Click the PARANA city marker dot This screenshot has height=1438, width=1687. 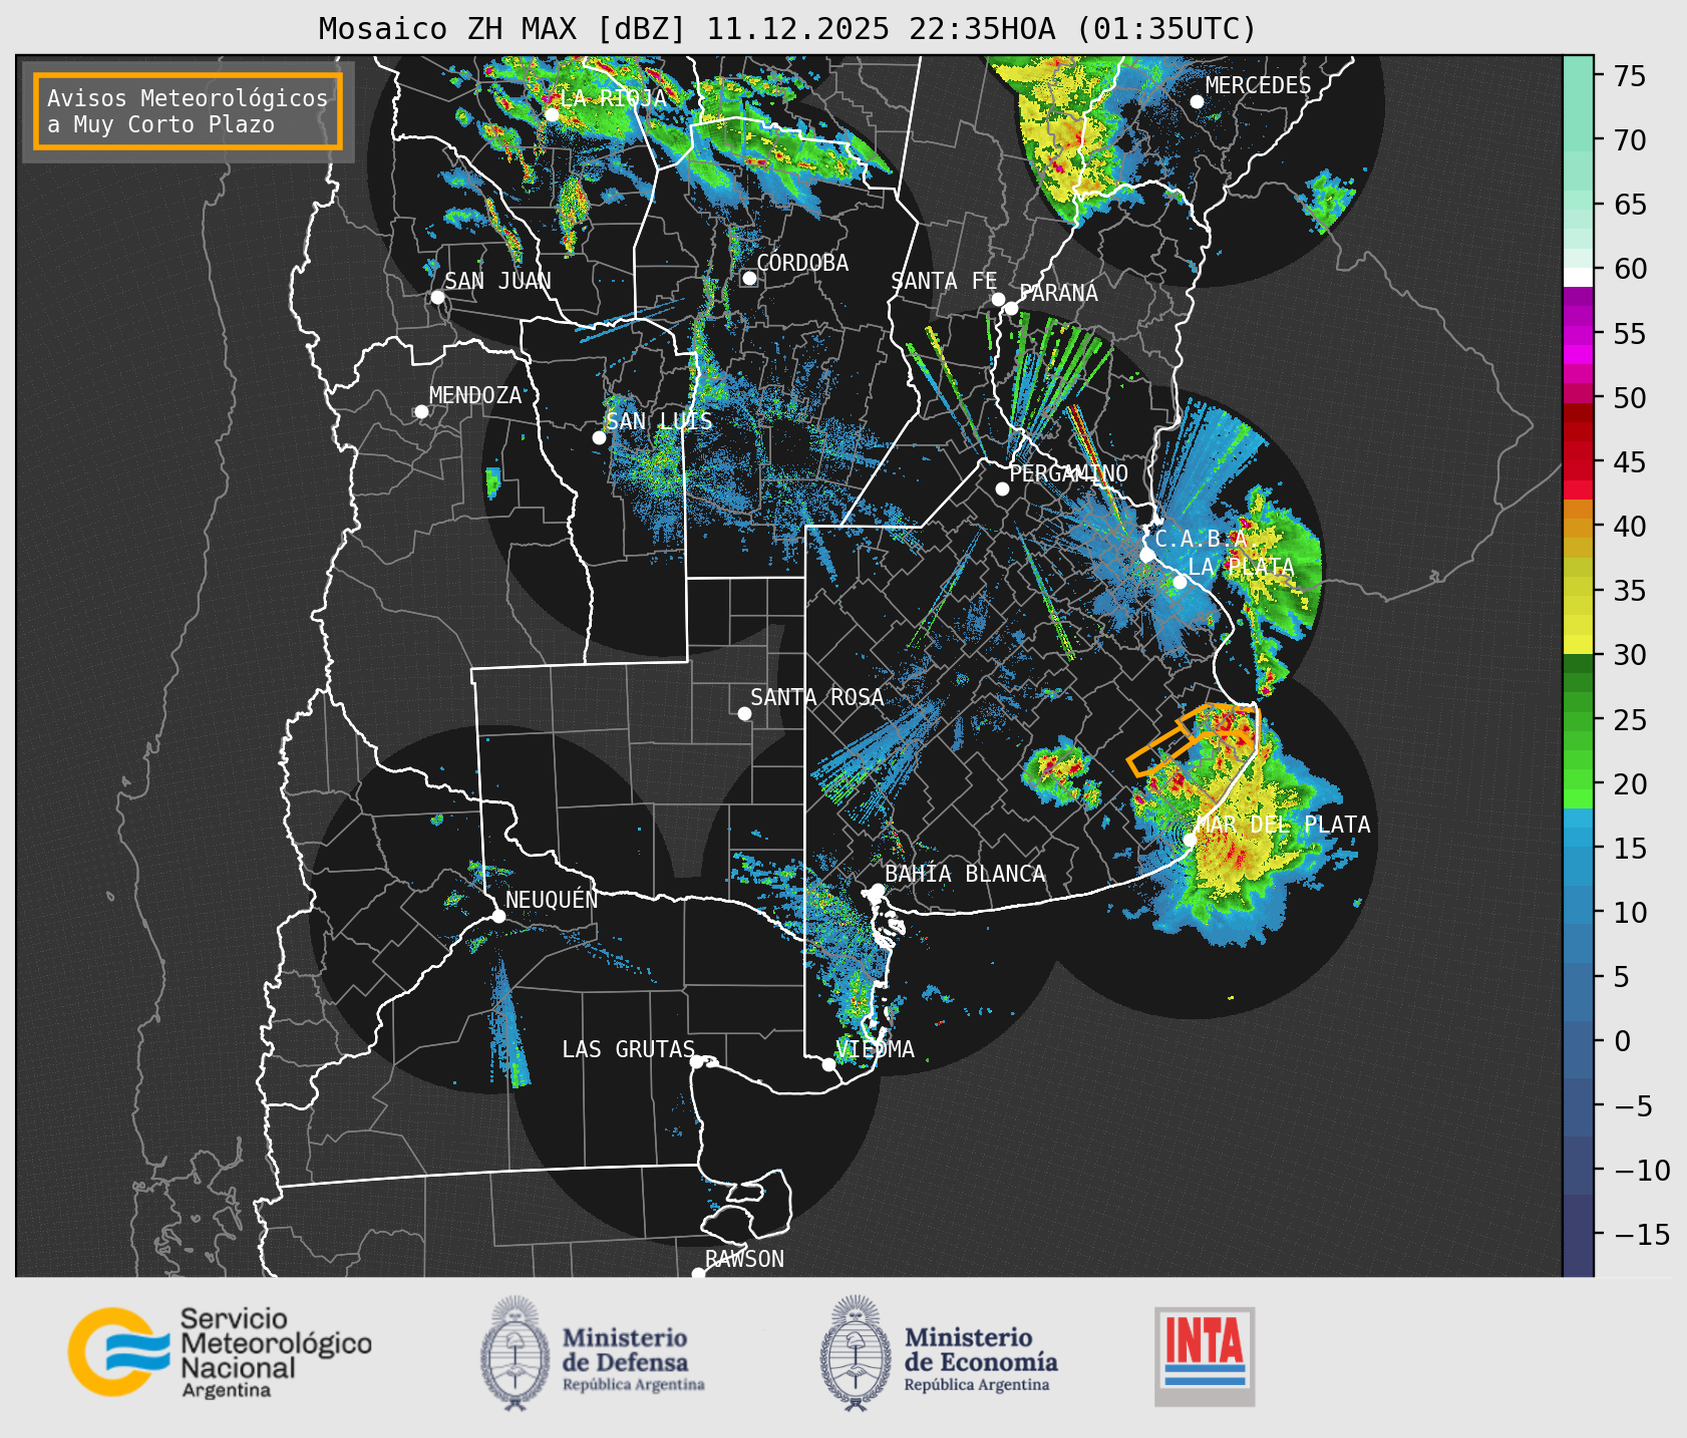[1011, 308]
